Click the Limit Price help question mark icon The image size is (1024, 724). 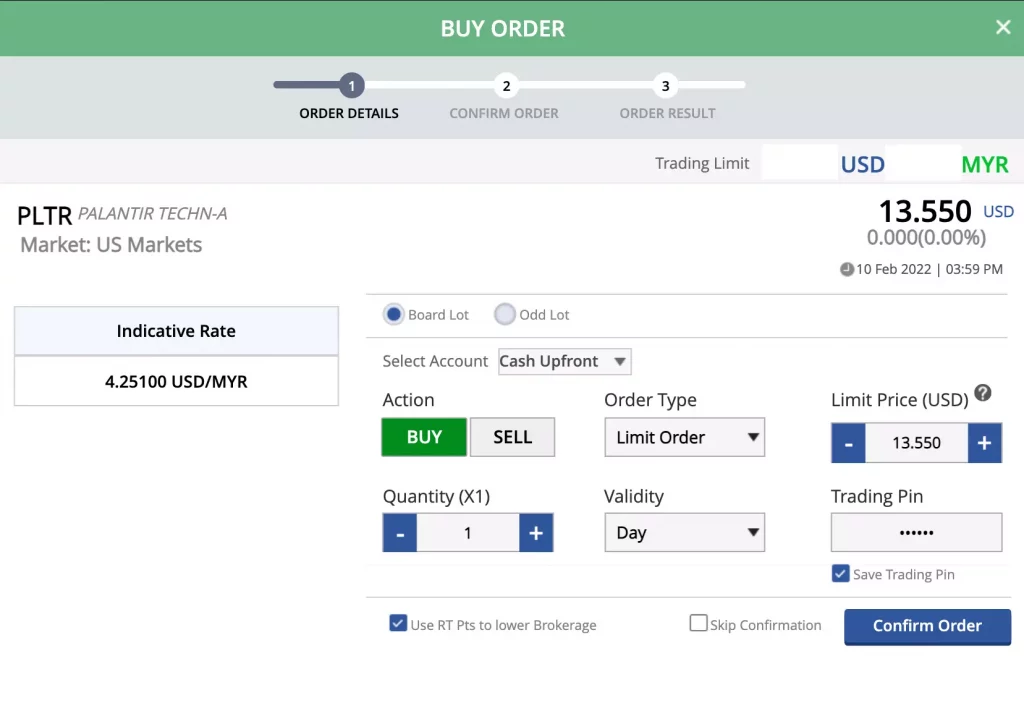pyautogui.click(x=982, y=393)
